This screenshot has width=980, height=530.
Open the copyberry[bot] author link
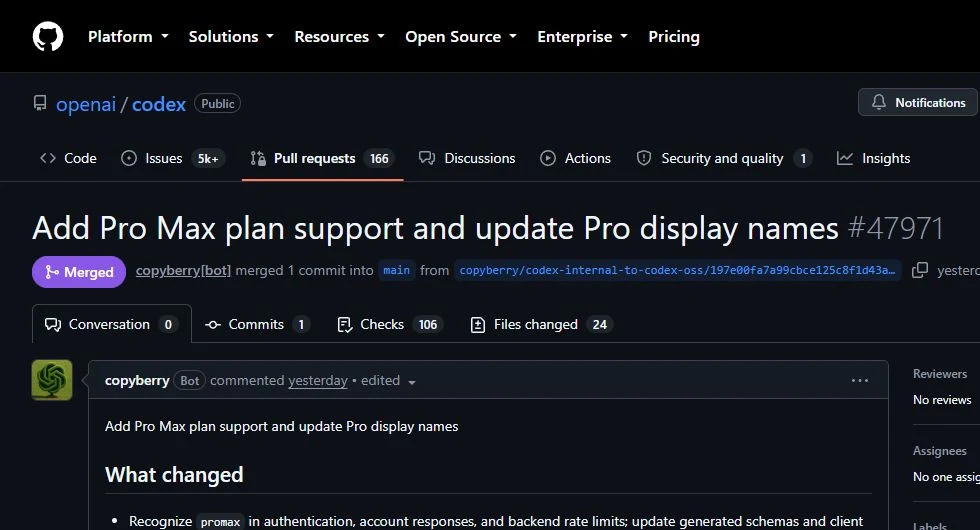point(183,271)
